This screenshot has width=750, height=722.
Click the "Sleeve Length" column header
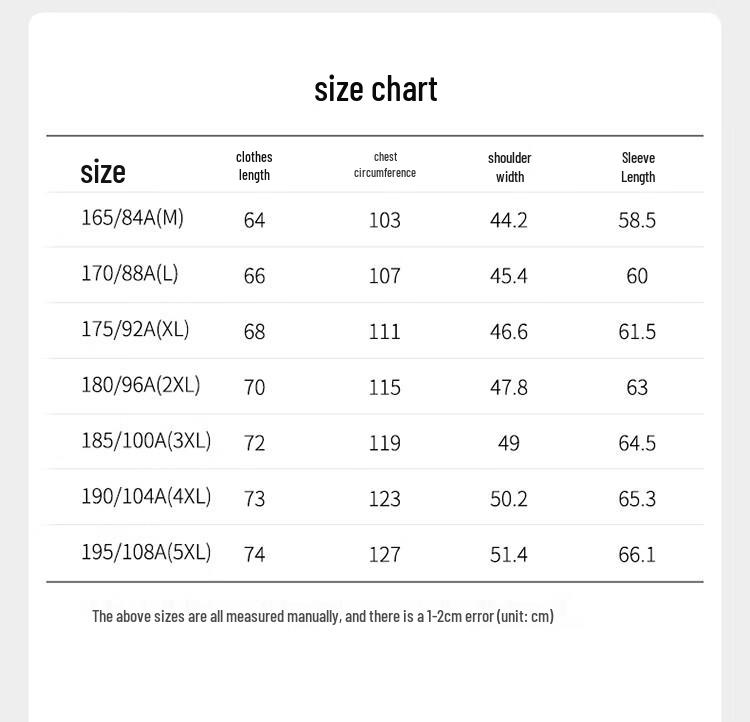coord(638,167)
